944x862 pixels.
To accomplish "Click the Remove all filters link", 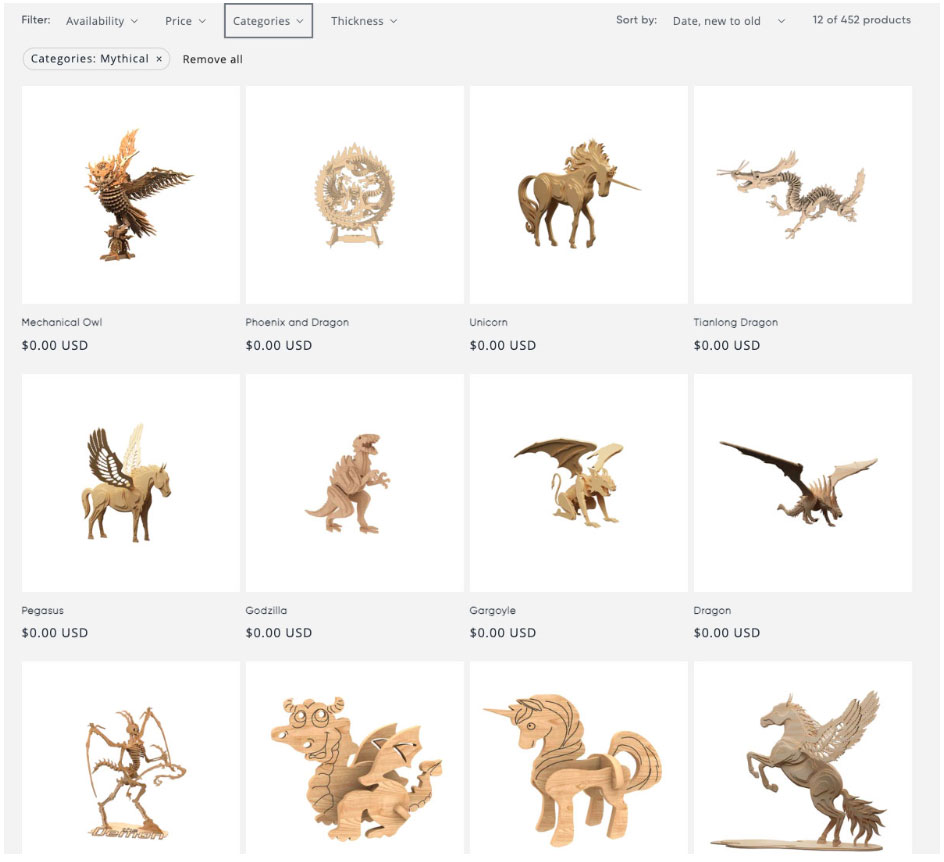I will (x=213, y=59).
